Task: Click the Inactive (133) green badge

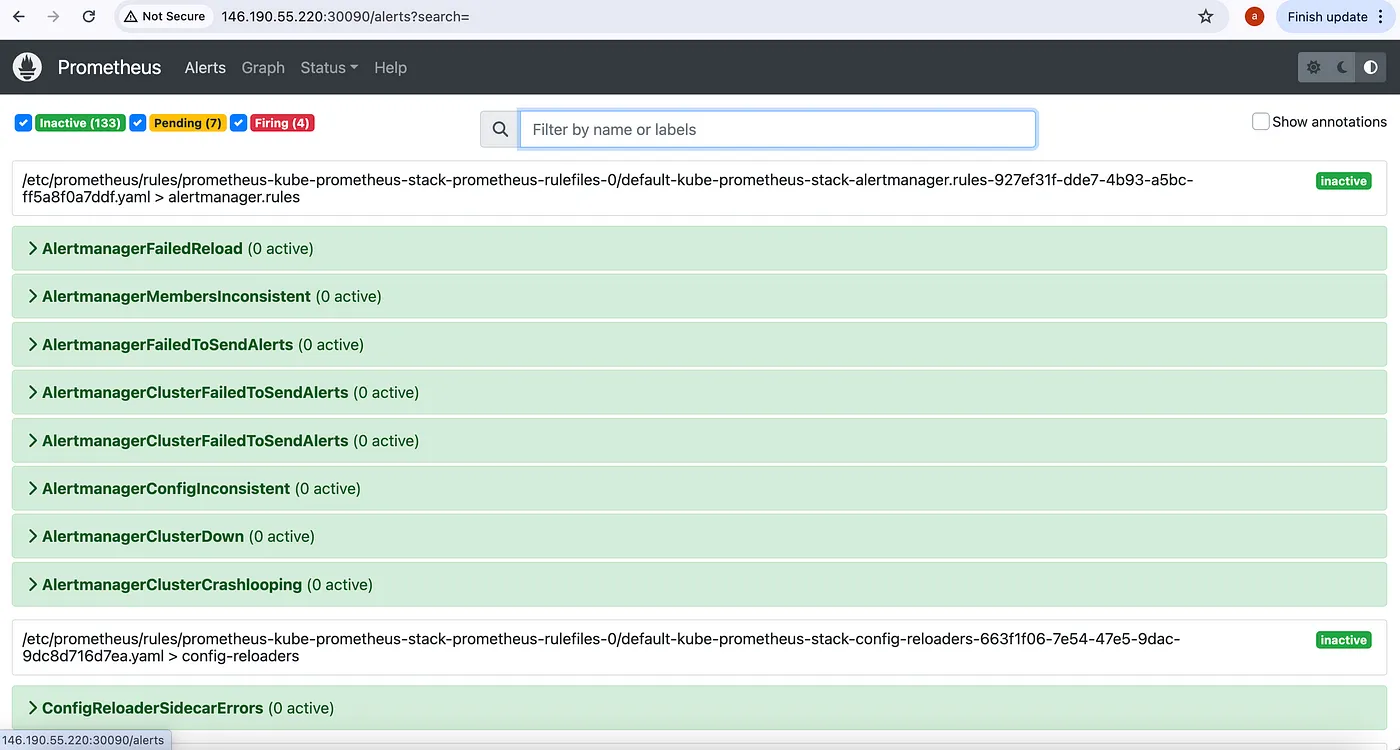Action: tap(79, 123)
